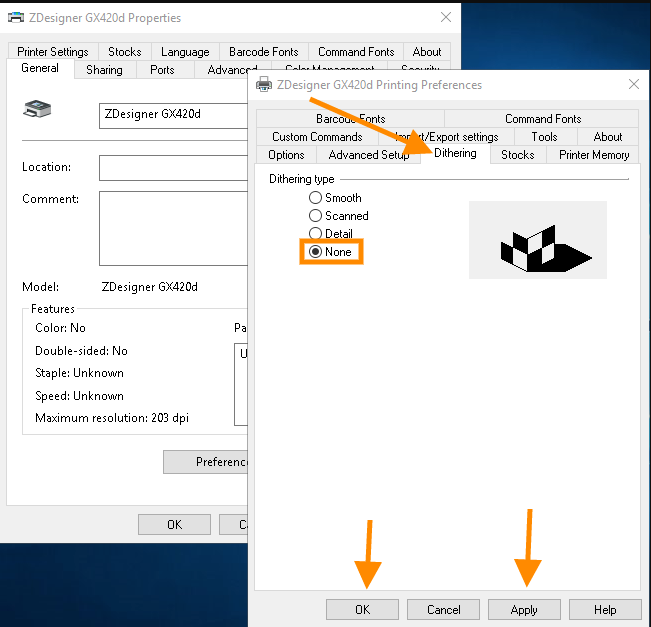Switch to Stocks tab in Printing Preferences
The image size is (651, 627).
[518, 155]
